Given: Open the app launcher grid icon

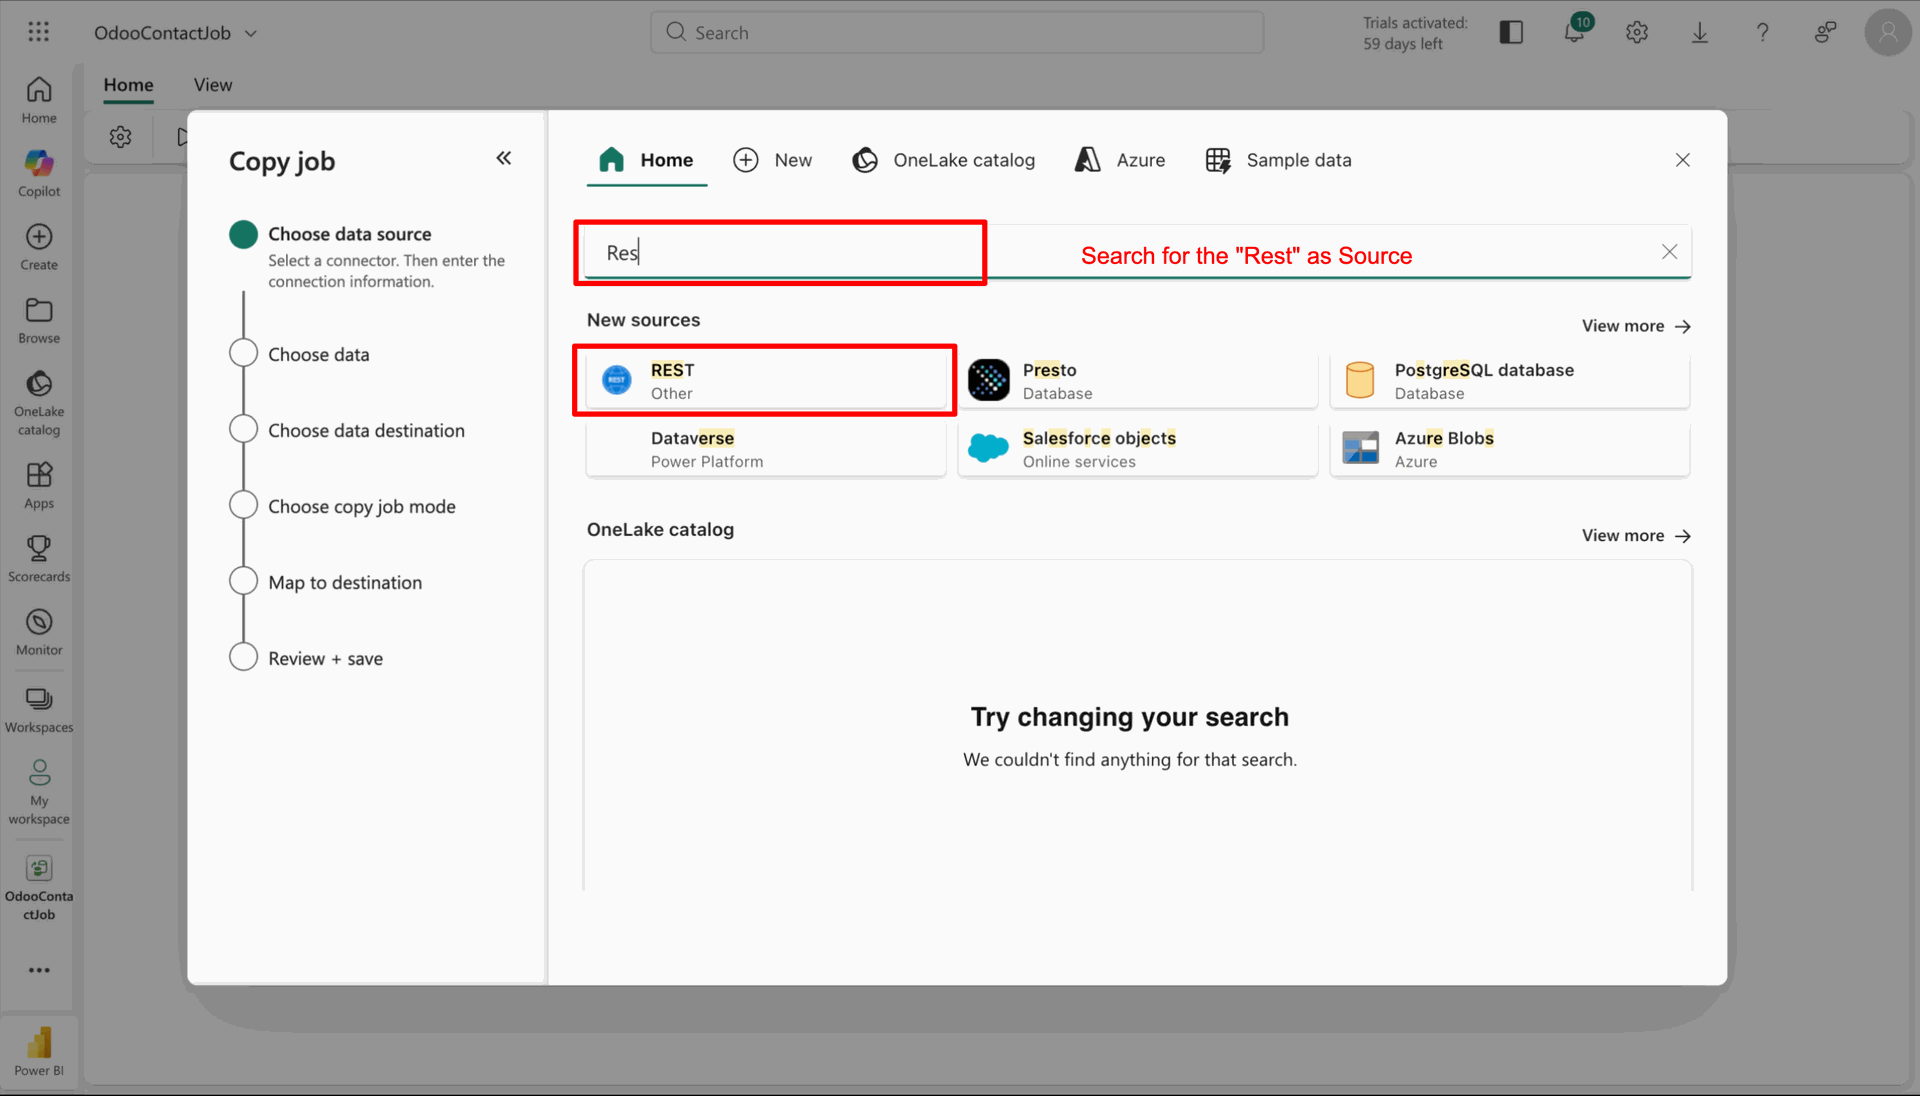Looking at the screenshot, I should coord(39,32).
